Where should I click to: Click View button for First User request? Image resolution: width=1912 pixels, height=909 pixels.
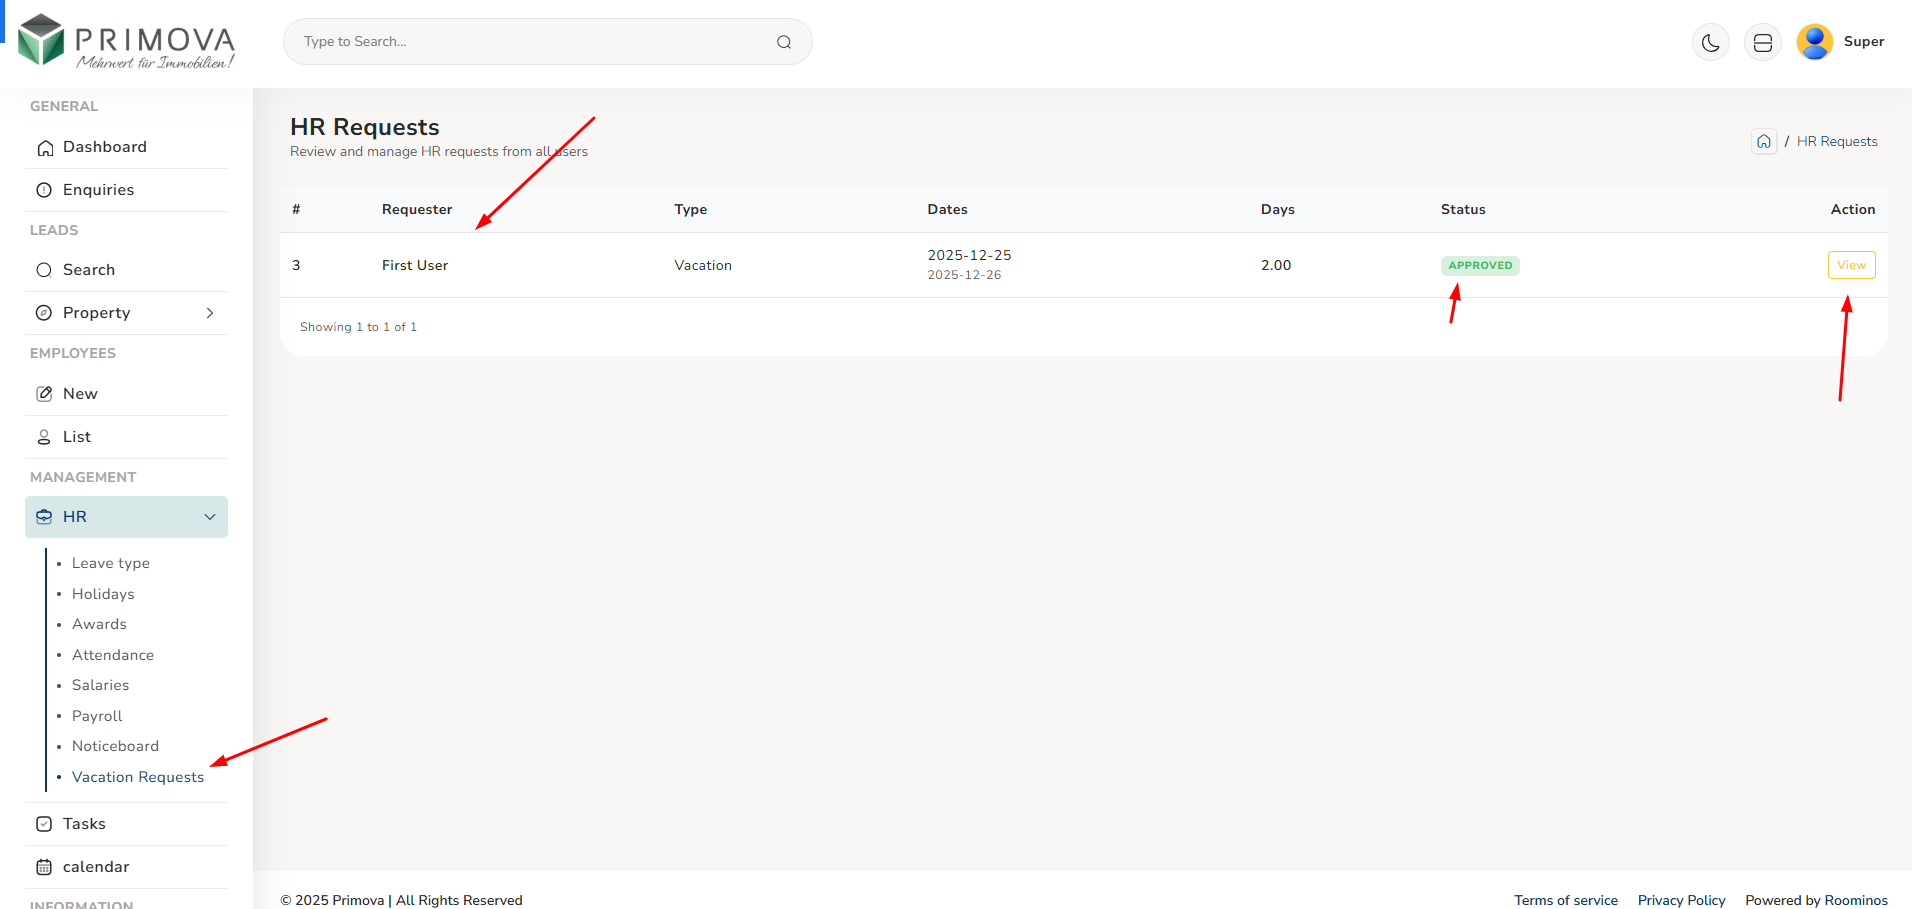1850,265
